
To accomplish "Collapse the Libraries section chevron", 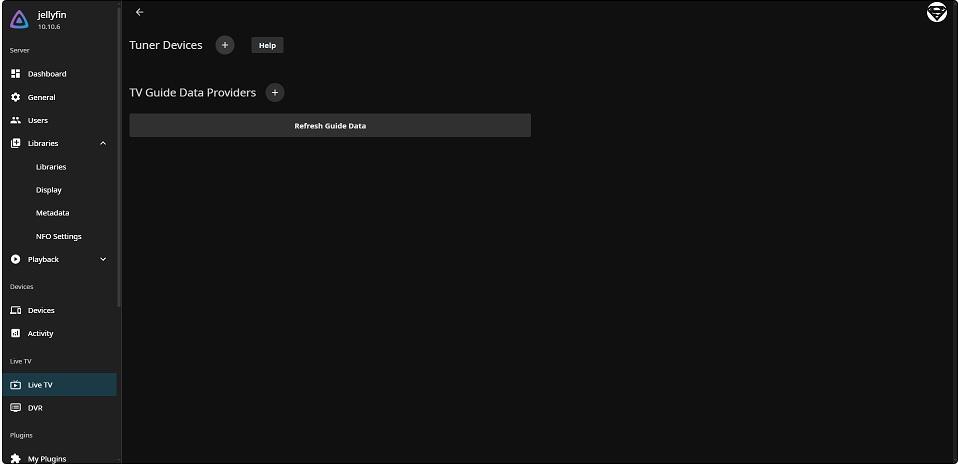I will pos(103,143).
